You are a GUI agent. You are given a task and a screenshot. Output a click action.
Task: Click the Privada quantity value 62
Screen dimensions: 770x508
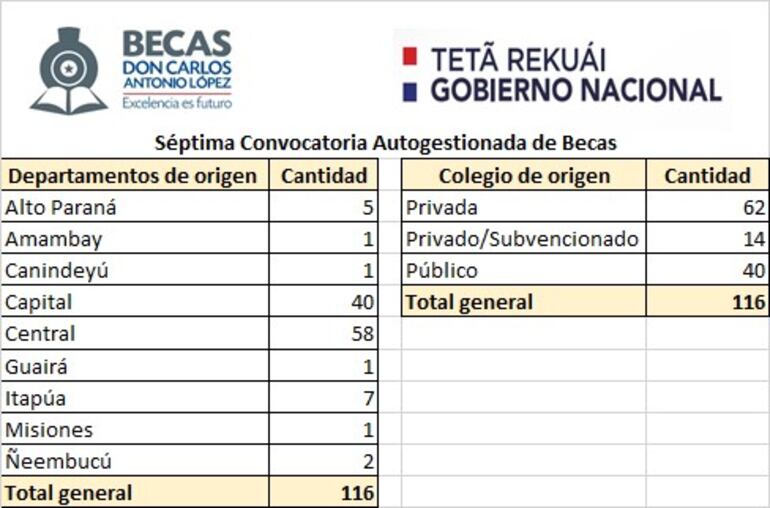(707, 208)
